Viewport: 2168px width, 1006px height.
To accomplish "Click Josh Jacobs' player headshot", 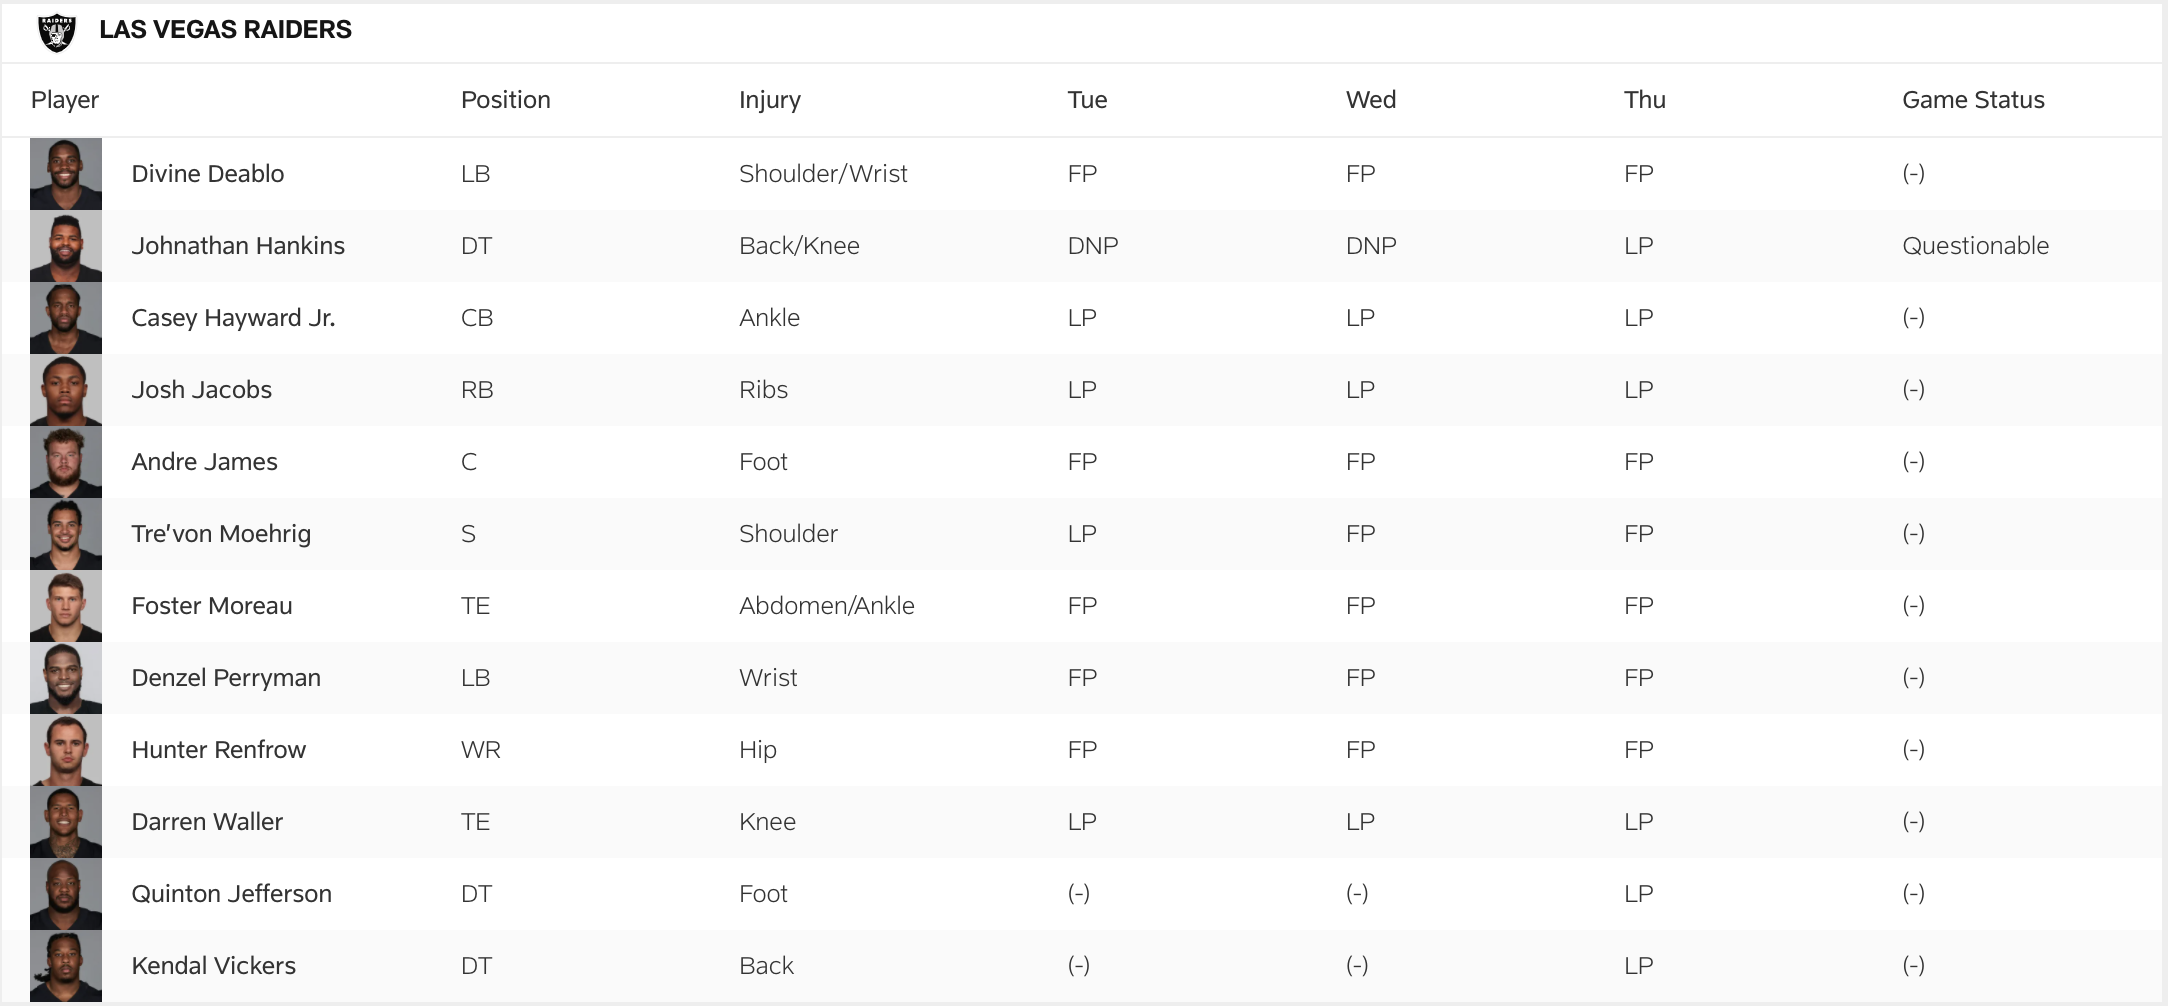I will (66, 390).
